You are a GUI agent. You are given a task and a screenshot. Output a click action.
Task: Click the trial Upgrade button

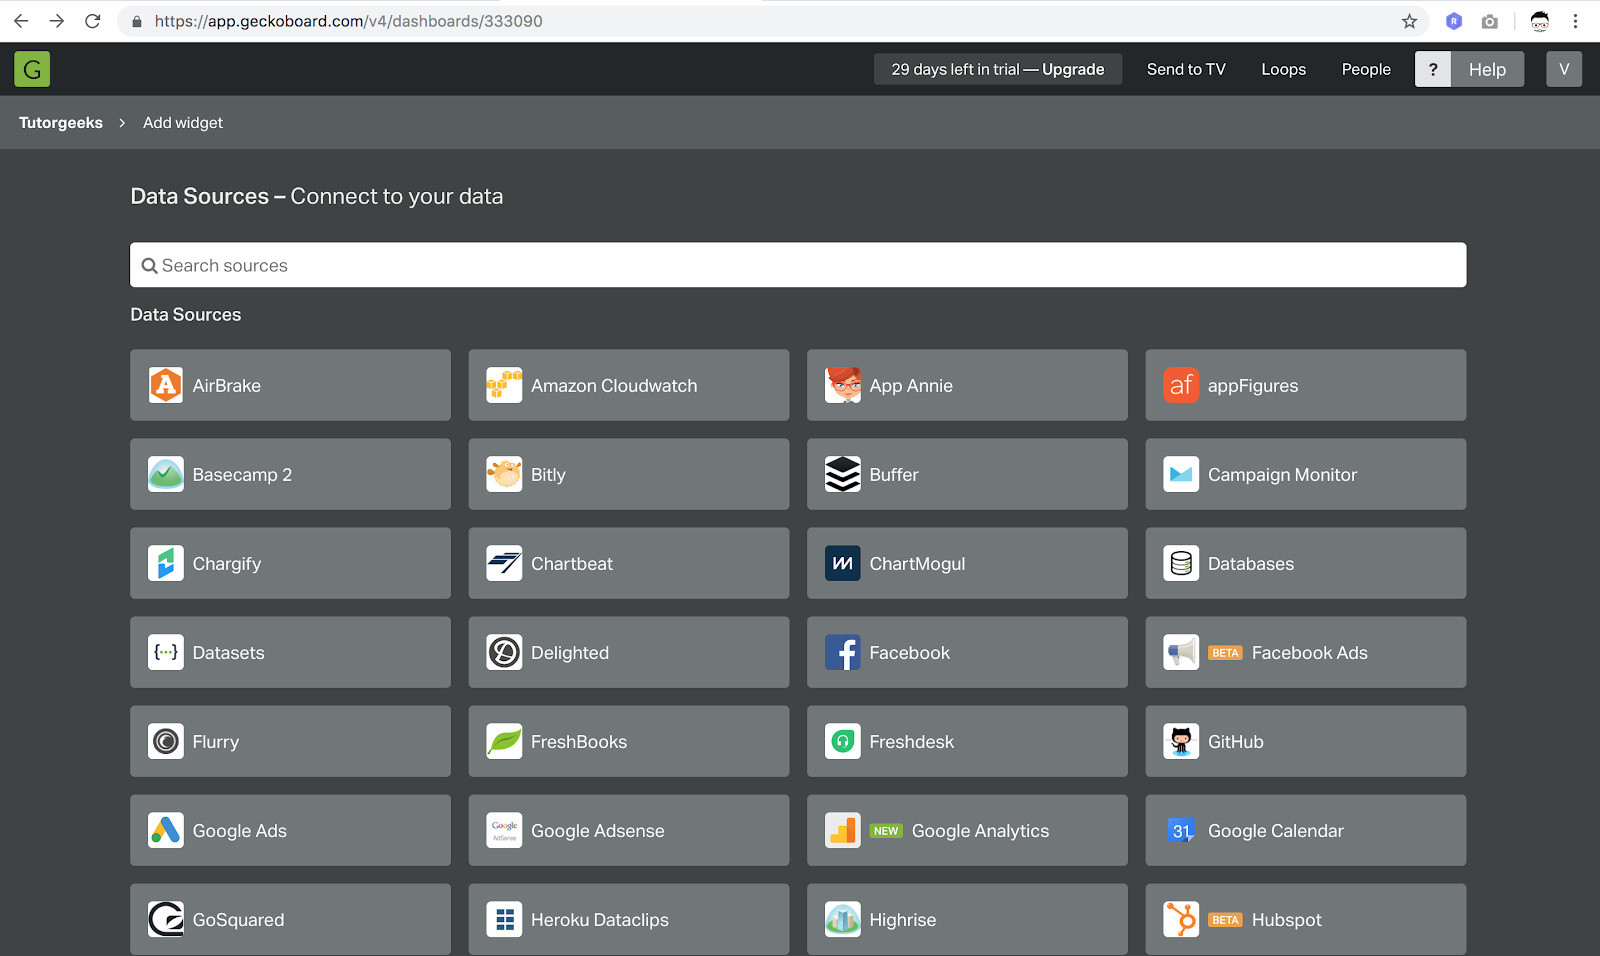[x=998, y=69]
